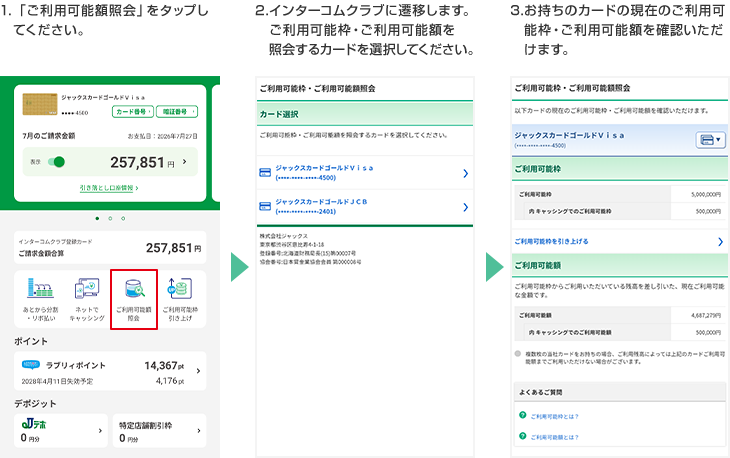The image size is (730, 458).
Task: Open billing details chevron beside 257,851円
Action: [x=185, y=162]
